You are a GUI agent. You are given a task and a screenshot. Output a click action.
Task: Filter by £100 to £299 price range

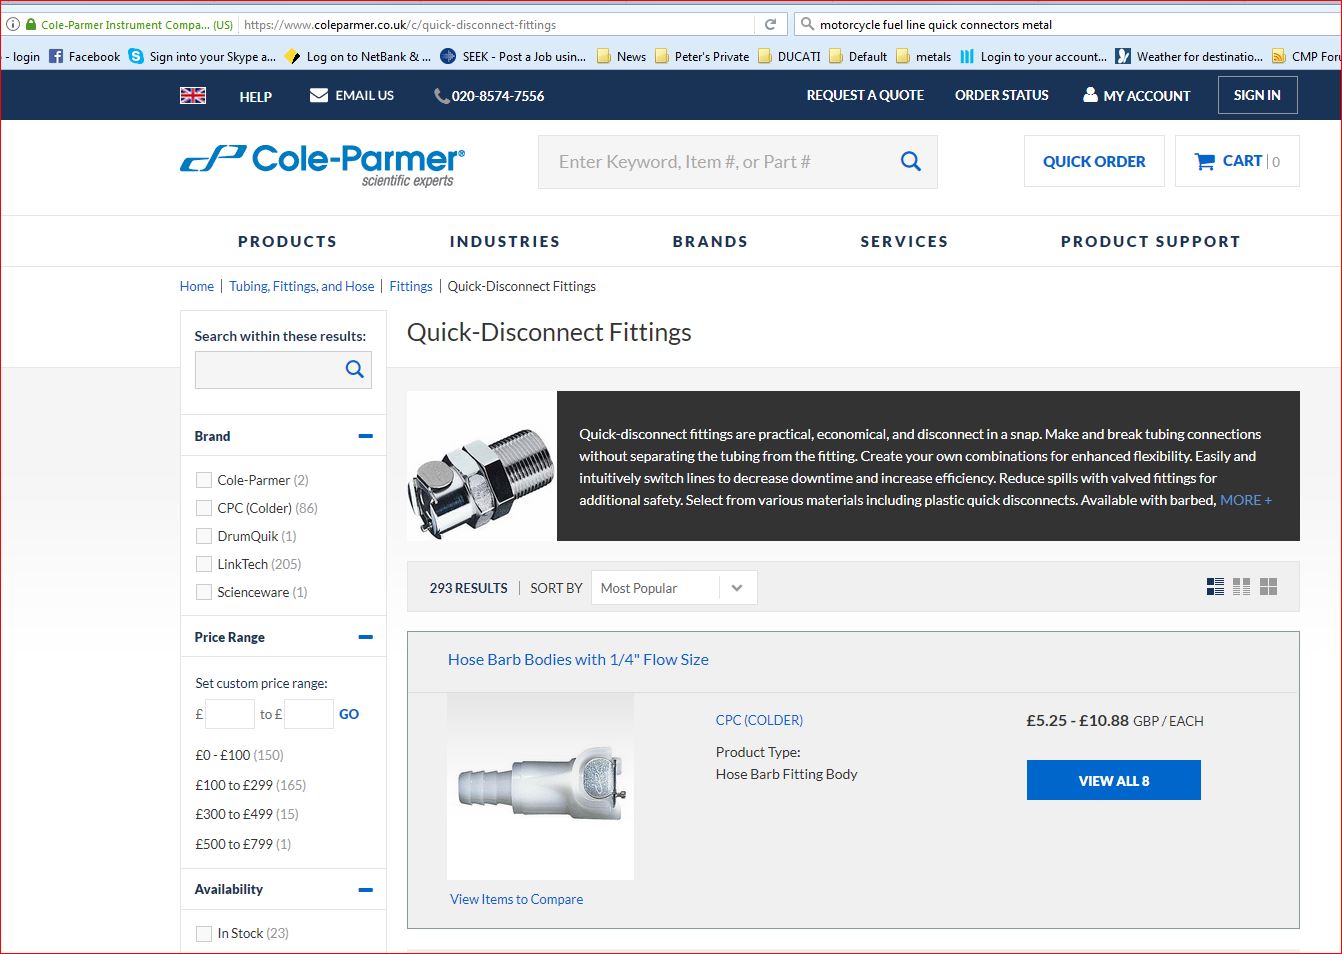[250, 785]
